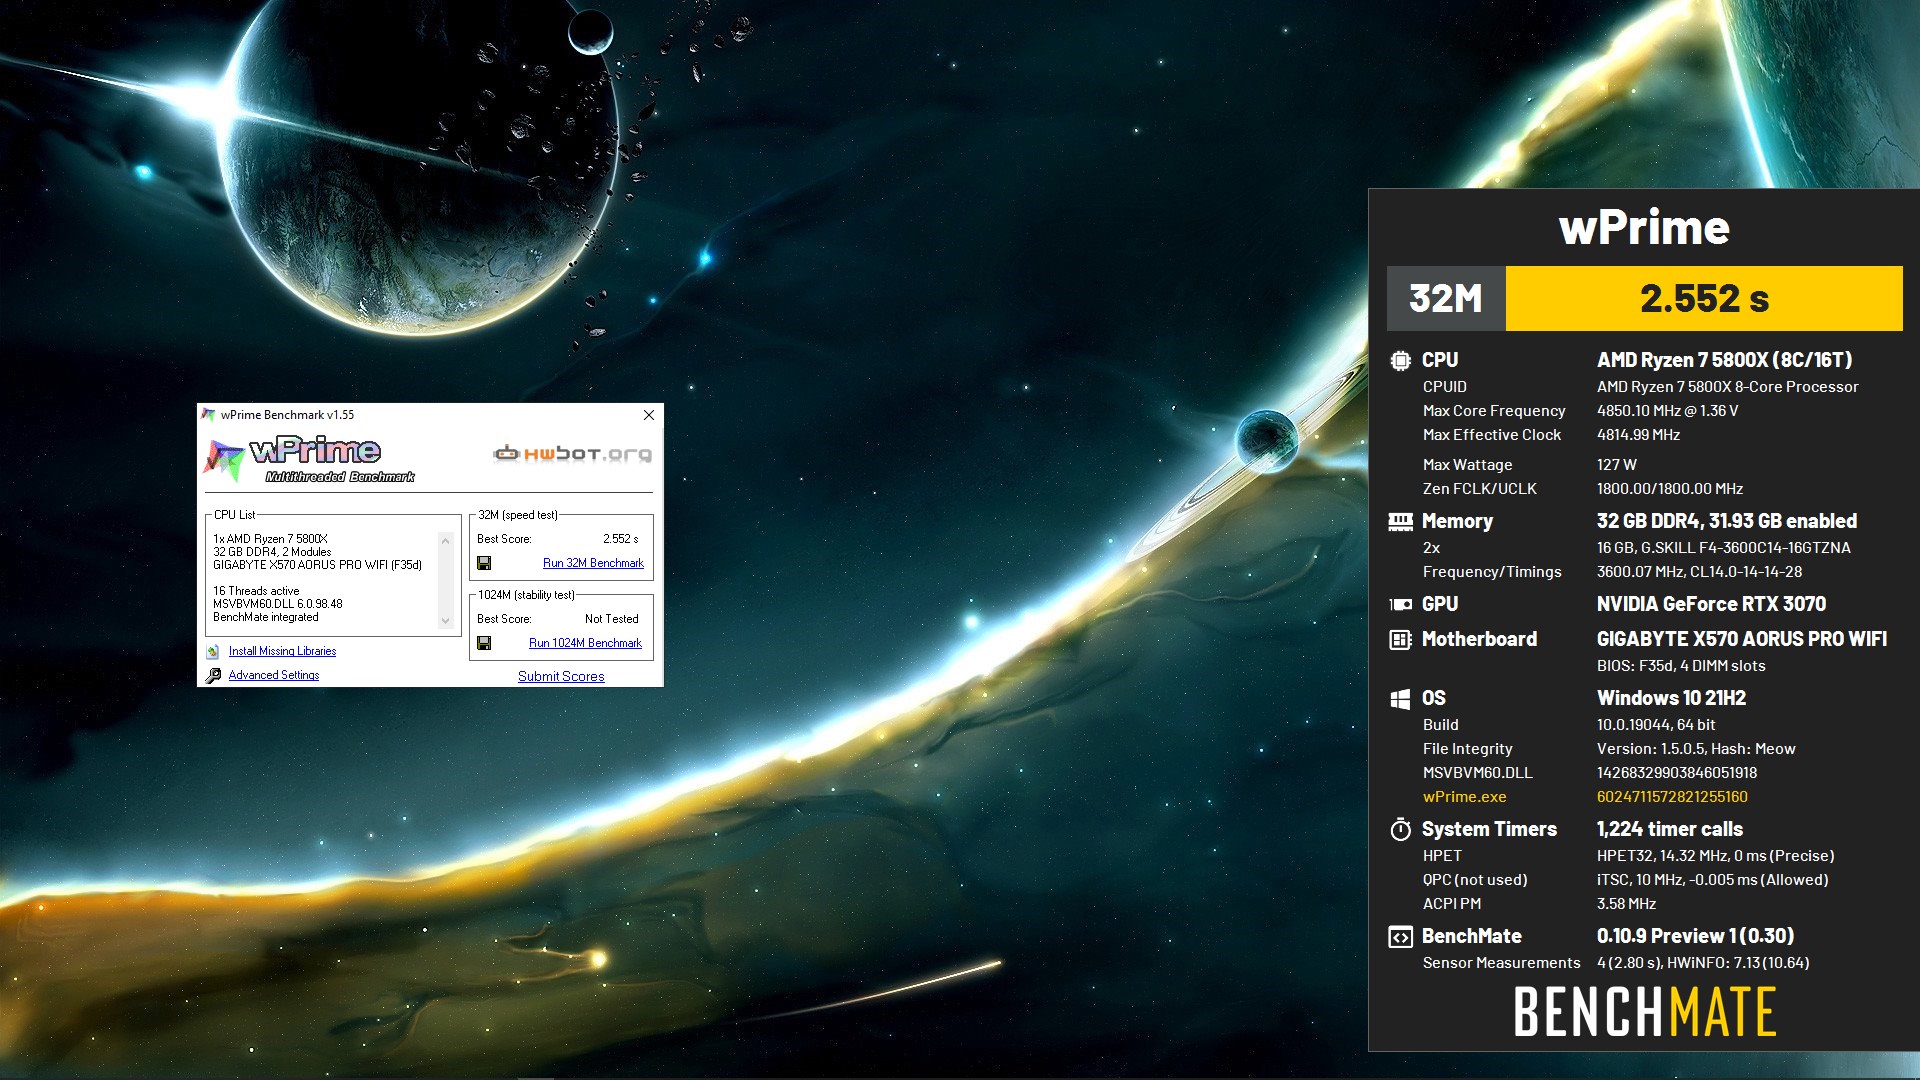This screenshot has width=1920, height=1080.
Task: Click yellow hash '6024711572821255160'
Action: click(1672, 797)
